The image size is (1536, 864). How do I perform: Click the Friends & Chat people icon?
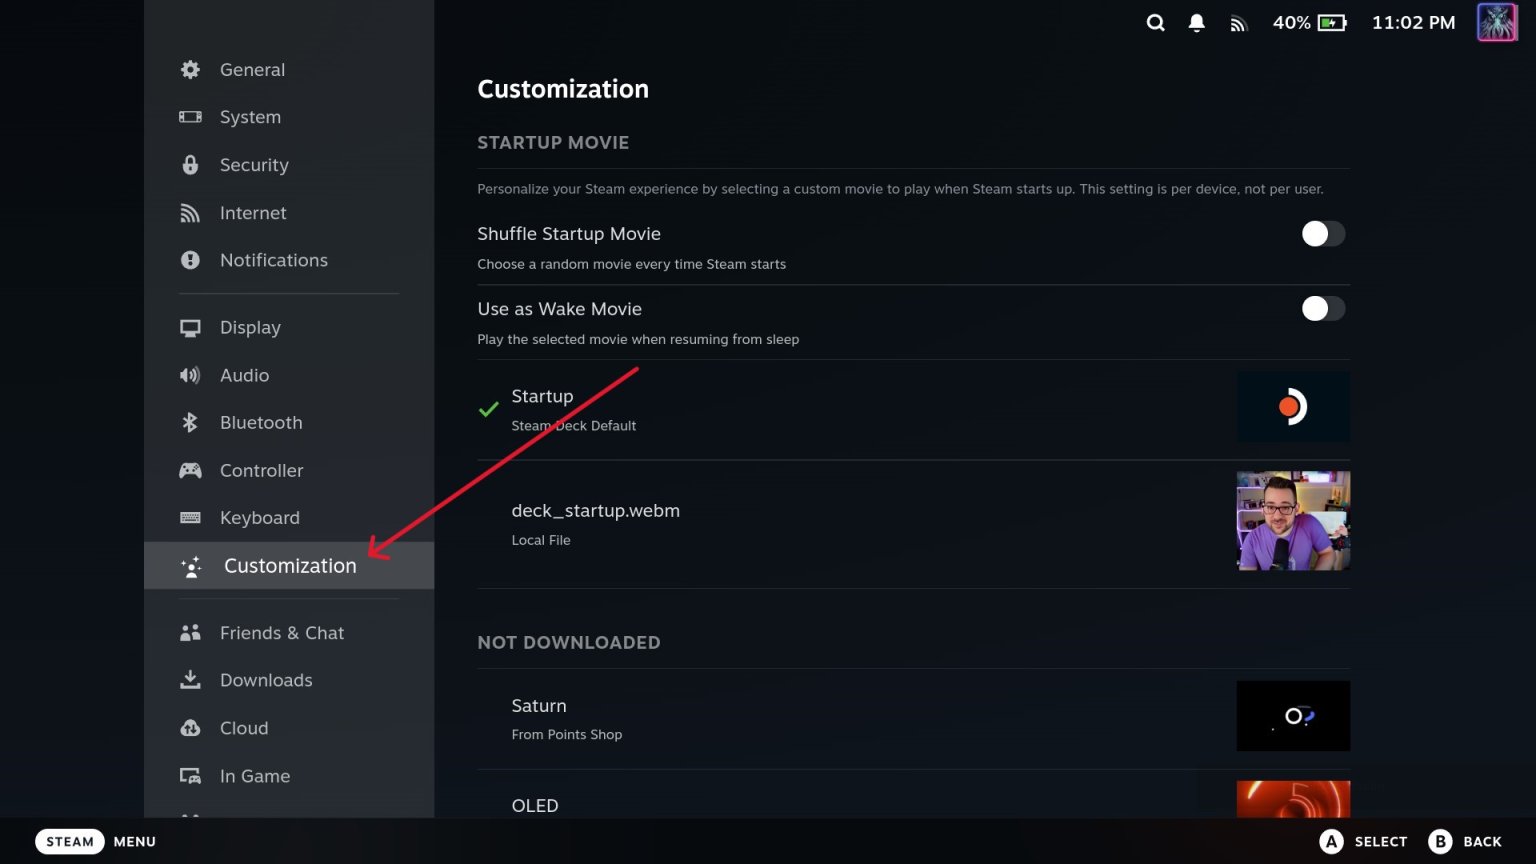[190, 633]
